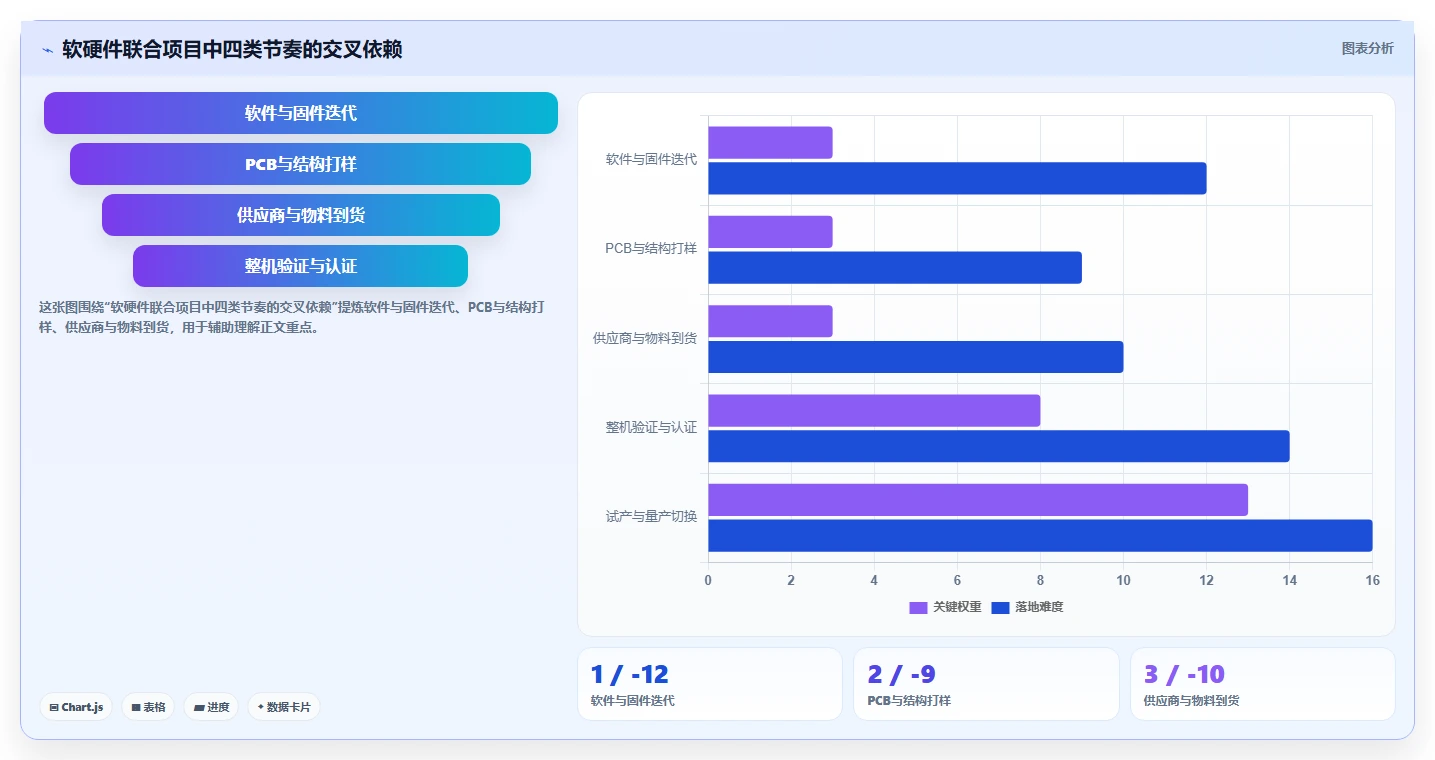This screenshot has width=1435, height=760.
Task: Click the 图表分析 label in header
Action: 1367,48
